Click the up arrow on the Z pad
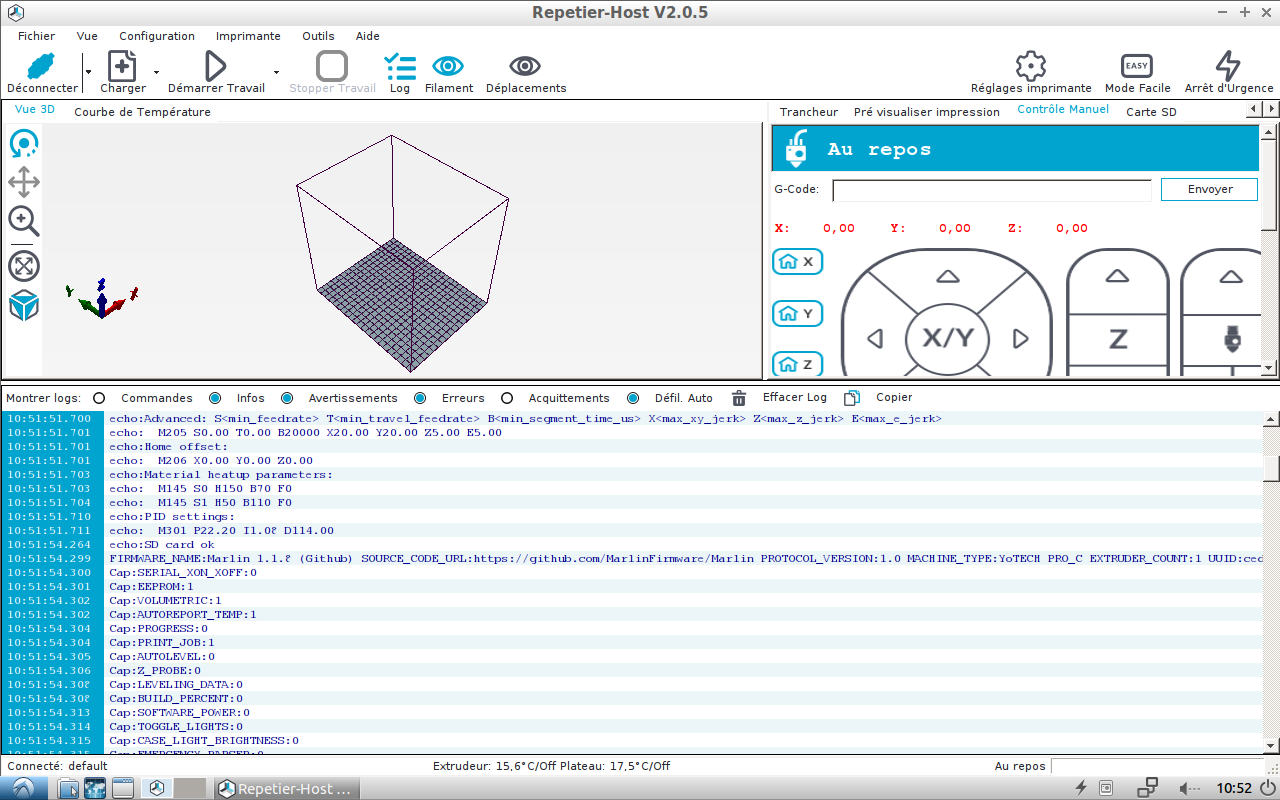The height and width of the screenshot is (800, 1280). [1117, 276]
